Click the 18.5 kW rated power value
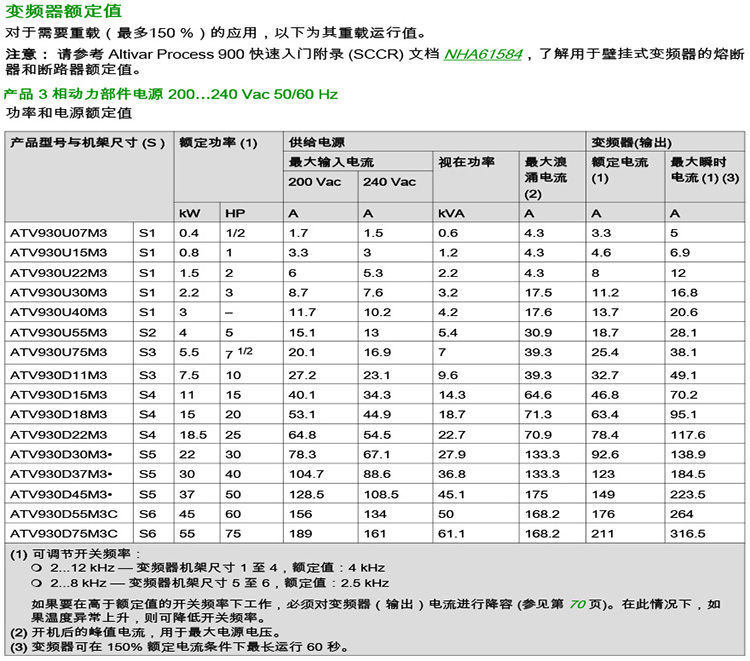This screenshot has height=661, width=750. 193,434
